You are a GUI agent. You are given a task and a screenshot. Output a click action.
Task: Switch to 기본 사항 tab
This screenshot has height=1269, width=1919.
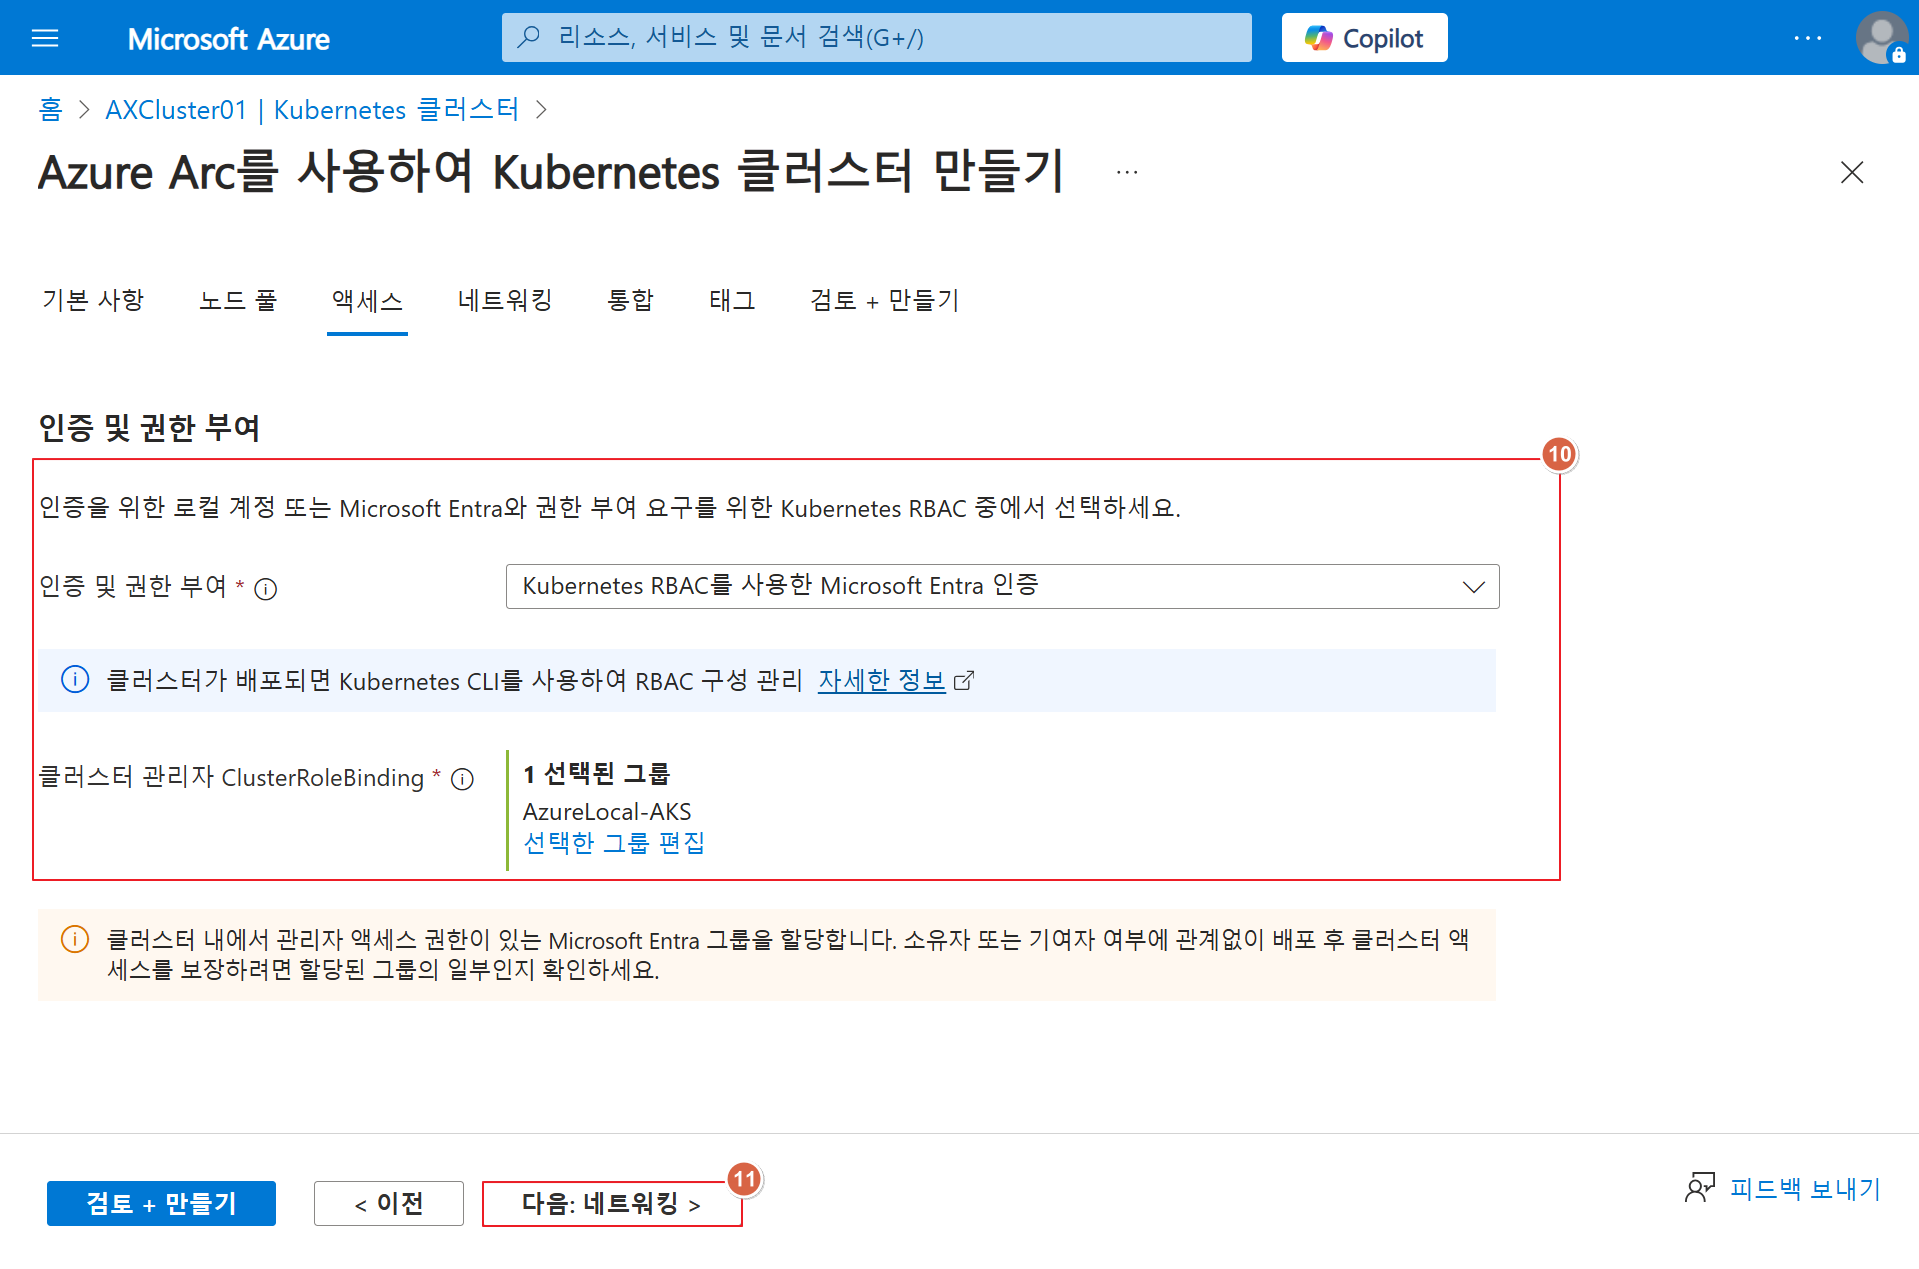(x=93, y=300)
